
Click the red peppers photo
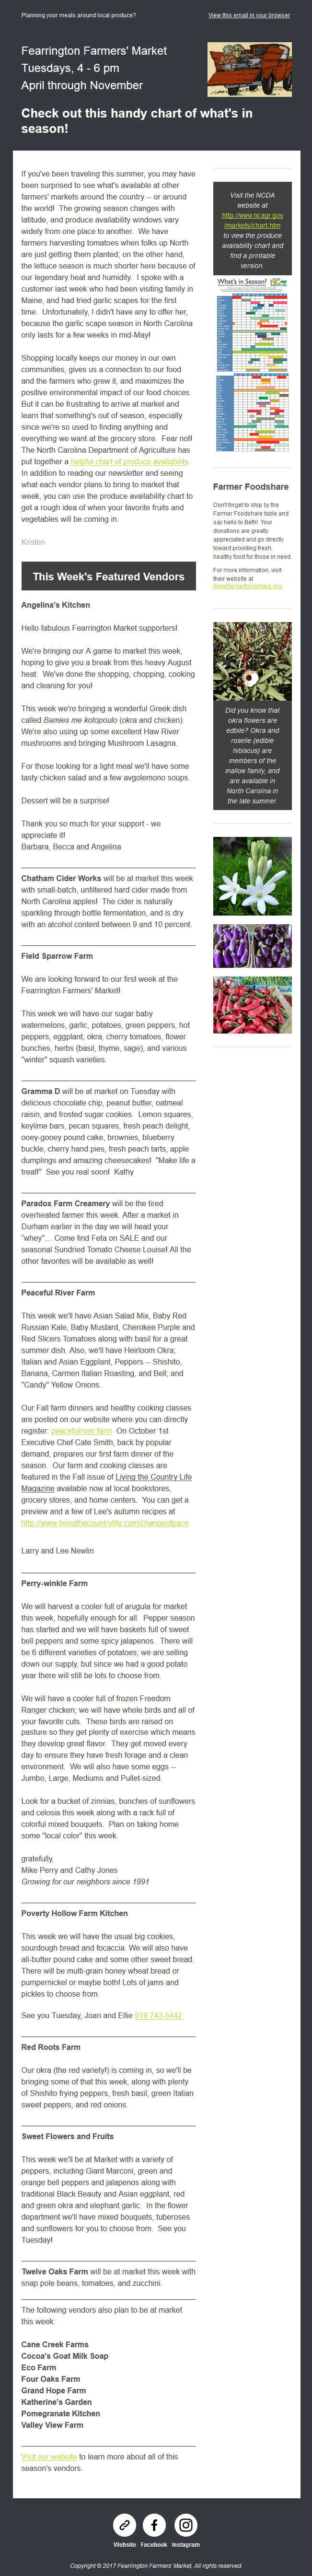point(252,1005)
